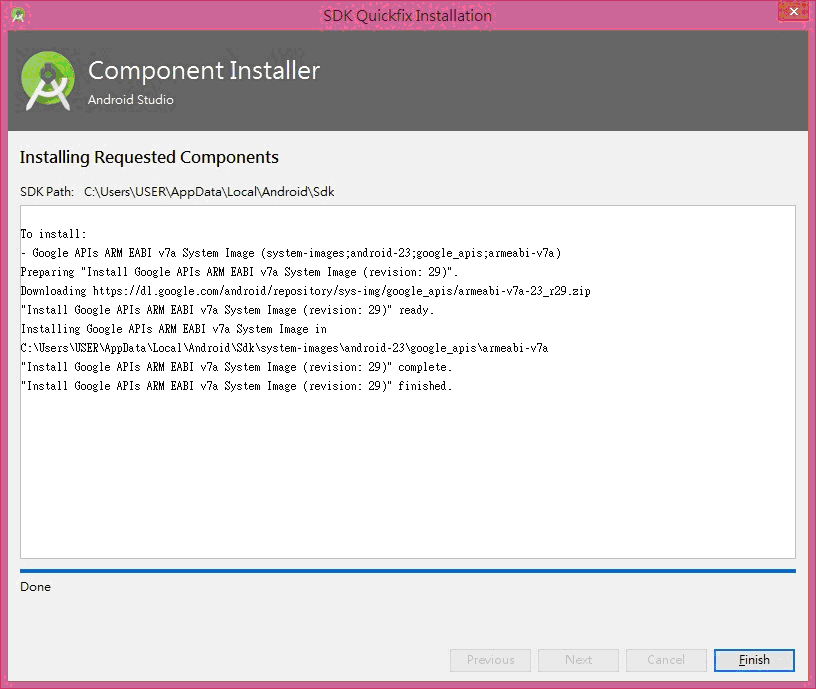The height and width of the screenshot is (689, 816).
Task: Click the 'Preparing "Install Google APIs…' log line
Action: [239, 272]
